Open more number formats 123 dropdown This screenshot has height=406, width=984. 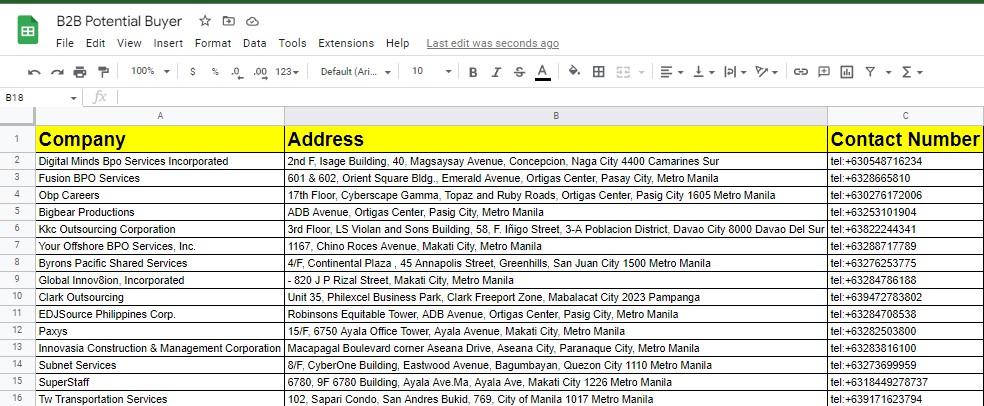point(287,72)
